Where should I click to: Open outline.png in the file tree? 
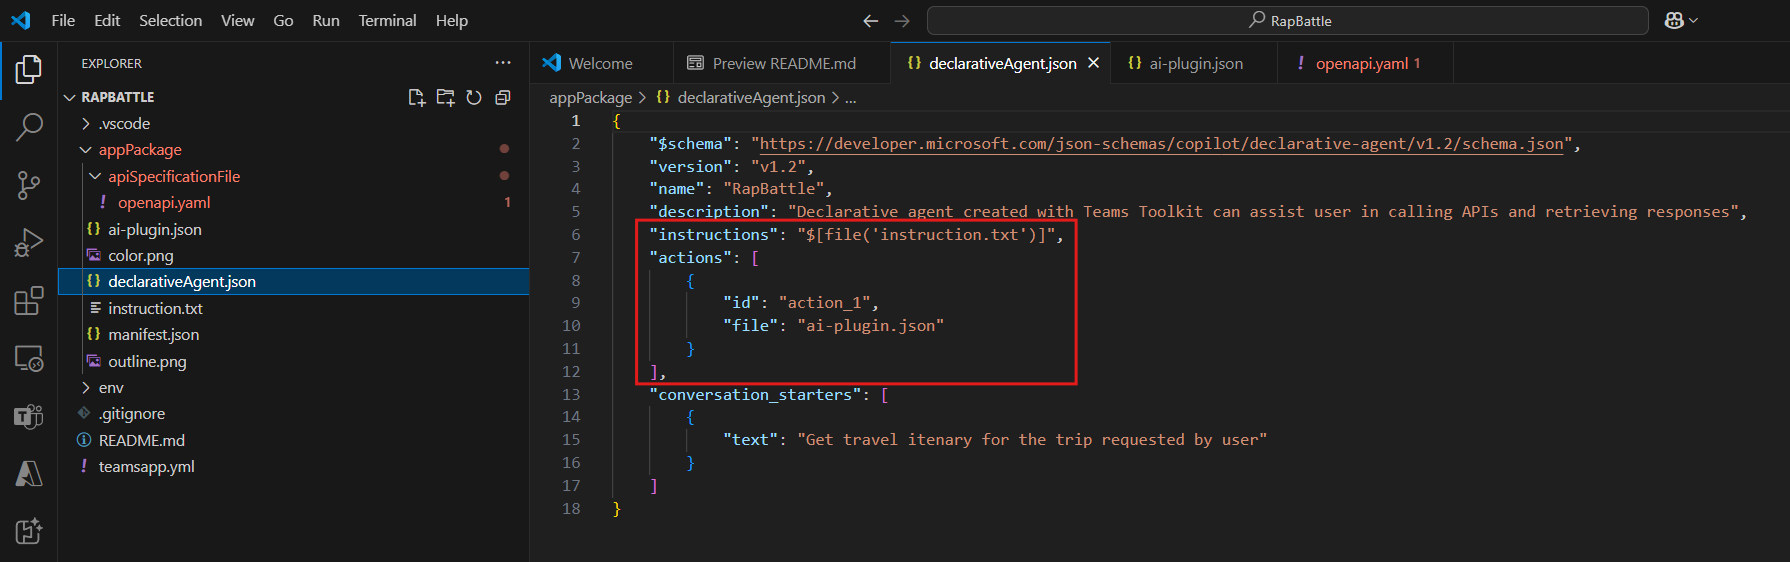[147, 362]
